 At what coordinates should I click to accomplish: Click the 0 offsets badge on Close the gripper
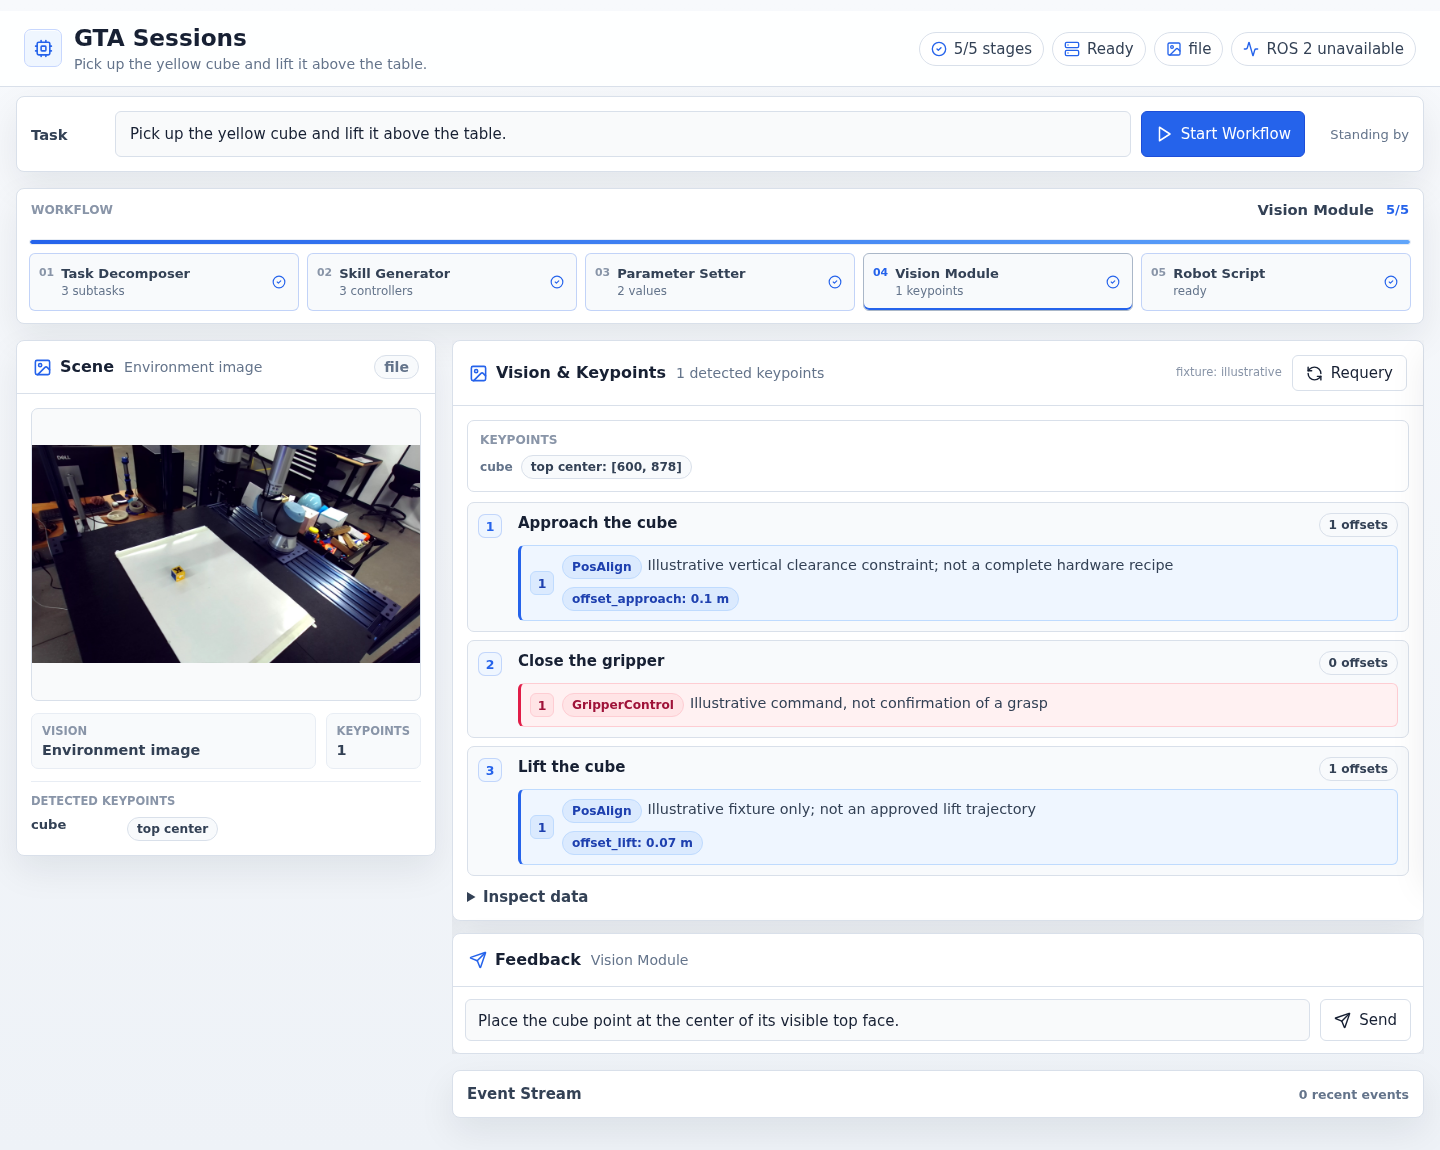click(x=1358, y=663)
